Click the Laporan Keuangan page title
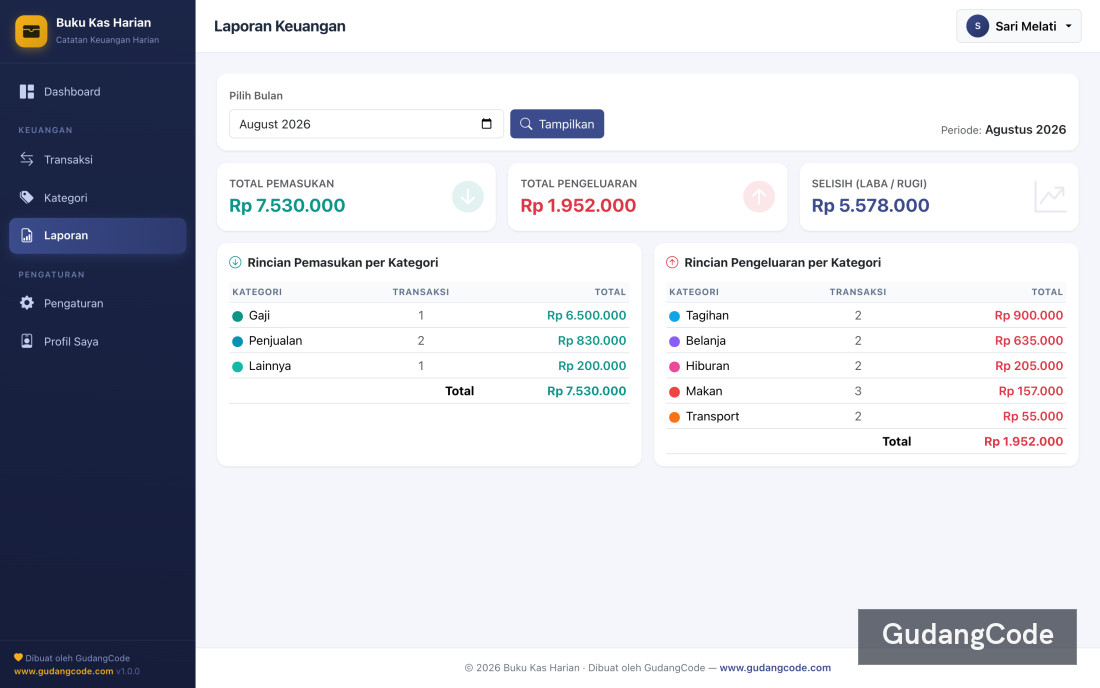 click(x=279, y=26)
